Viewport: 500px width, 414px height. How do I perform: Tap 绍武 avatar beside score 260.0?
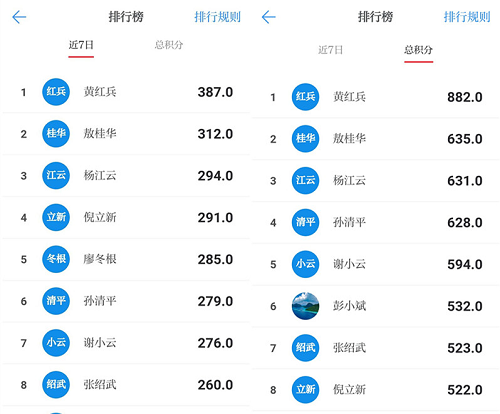(56, 385)
